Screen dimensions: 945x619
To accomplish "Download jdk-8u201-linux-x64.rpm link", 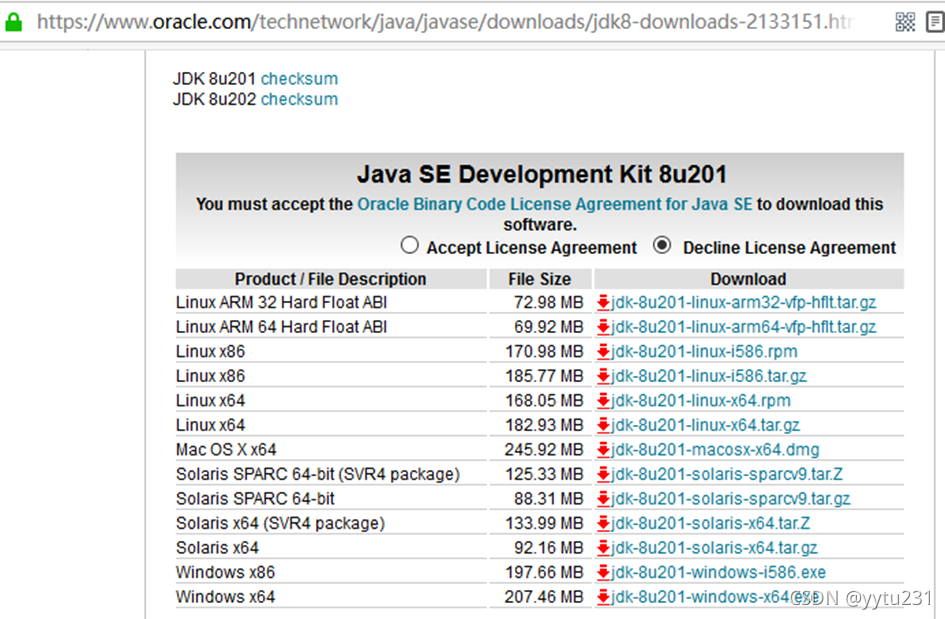I will click(x=701, y=401).
